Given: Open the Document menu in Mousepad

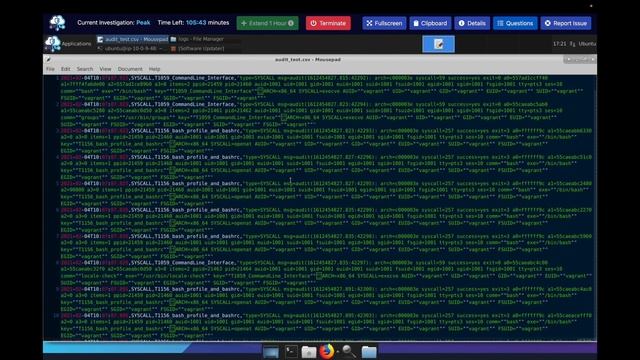Looking at the screenshot, I should coord(130,69).
